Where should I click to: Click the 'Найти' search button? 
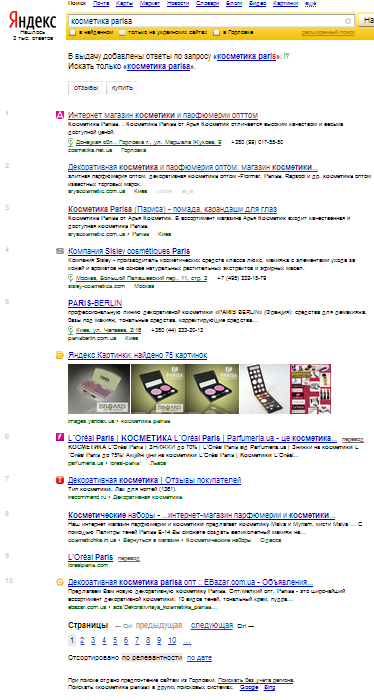click(366, 21)
